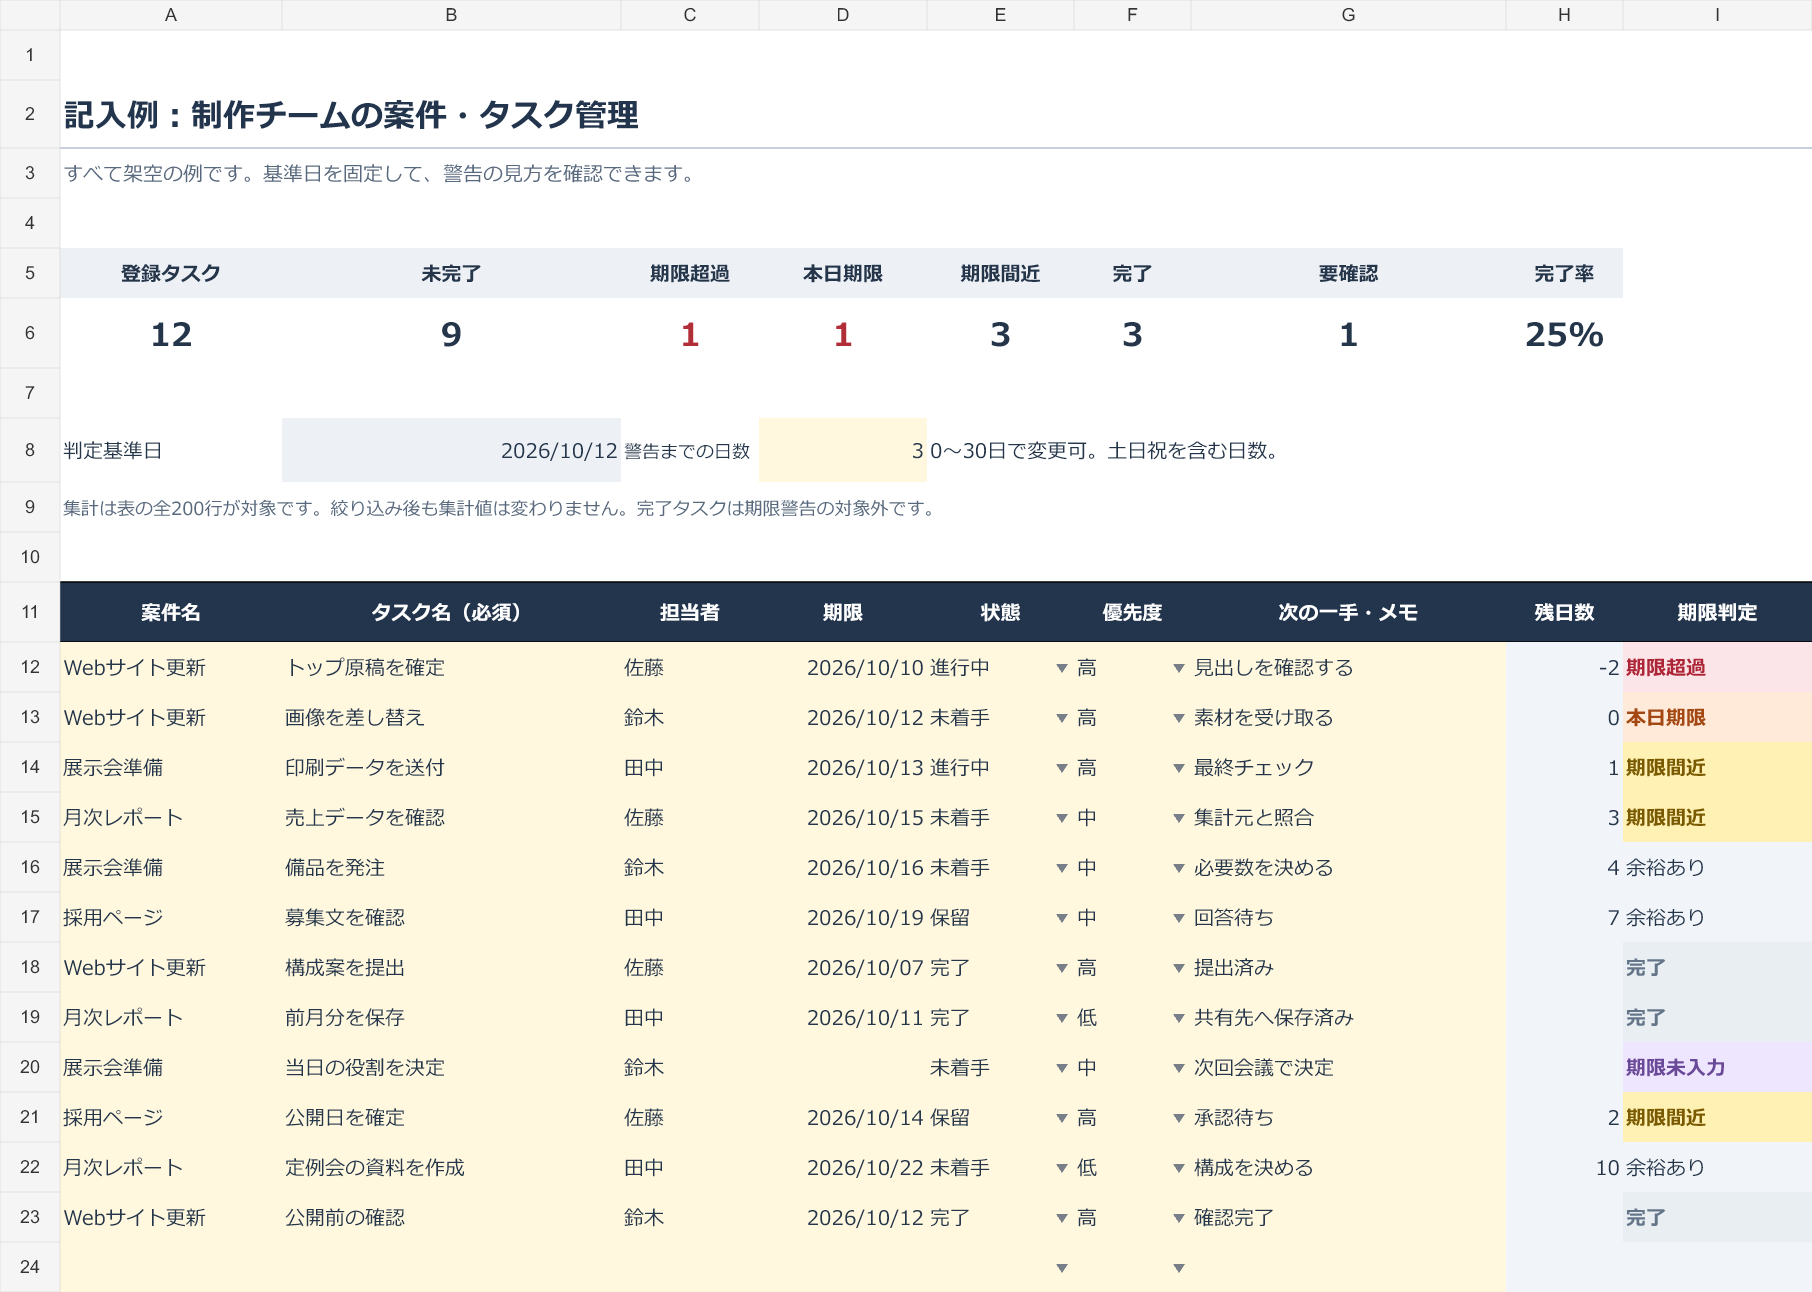Click the 次の一手・メモ table header

(x=1348, y=612)
